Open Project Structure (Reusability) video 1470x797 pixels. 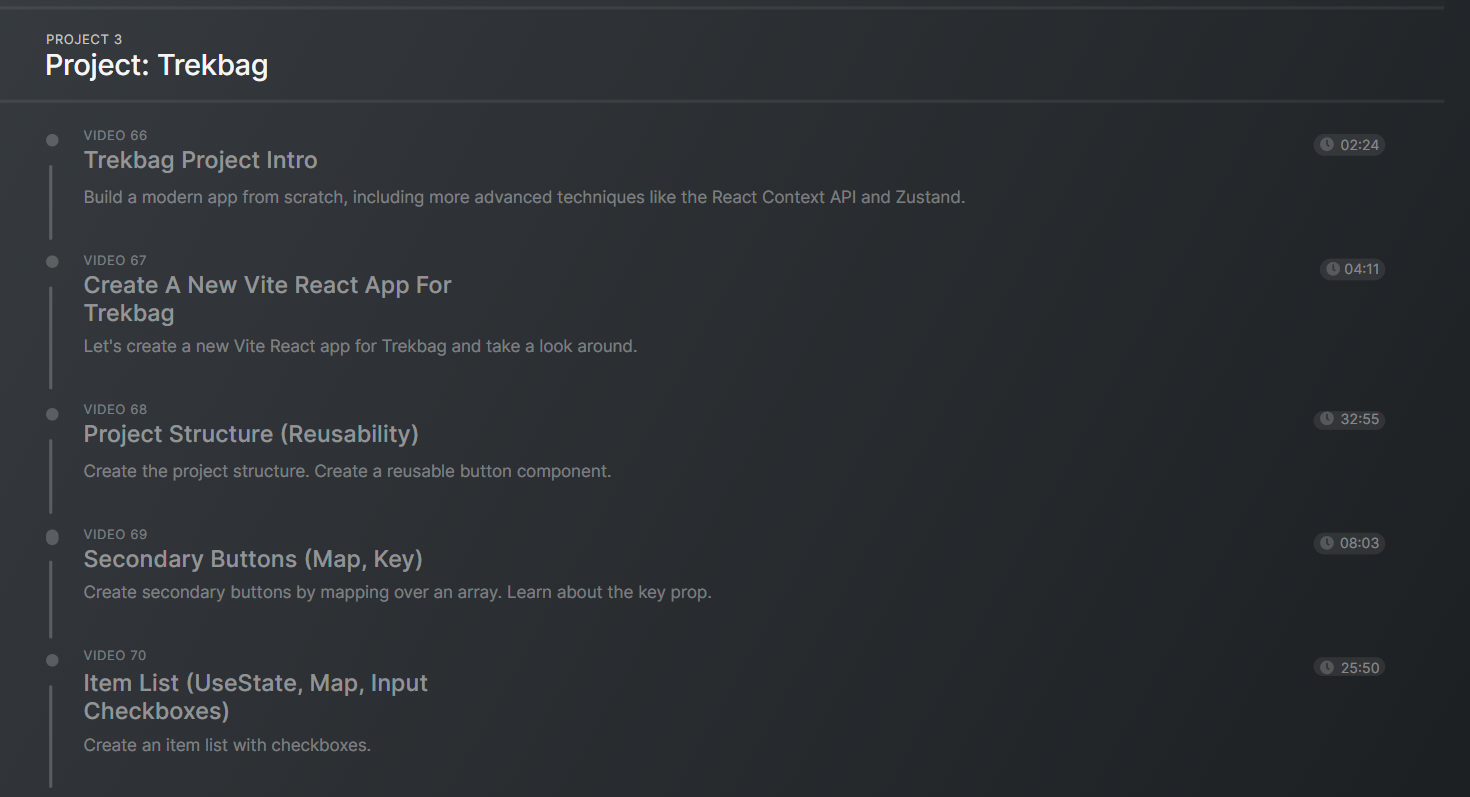[251, 434]
